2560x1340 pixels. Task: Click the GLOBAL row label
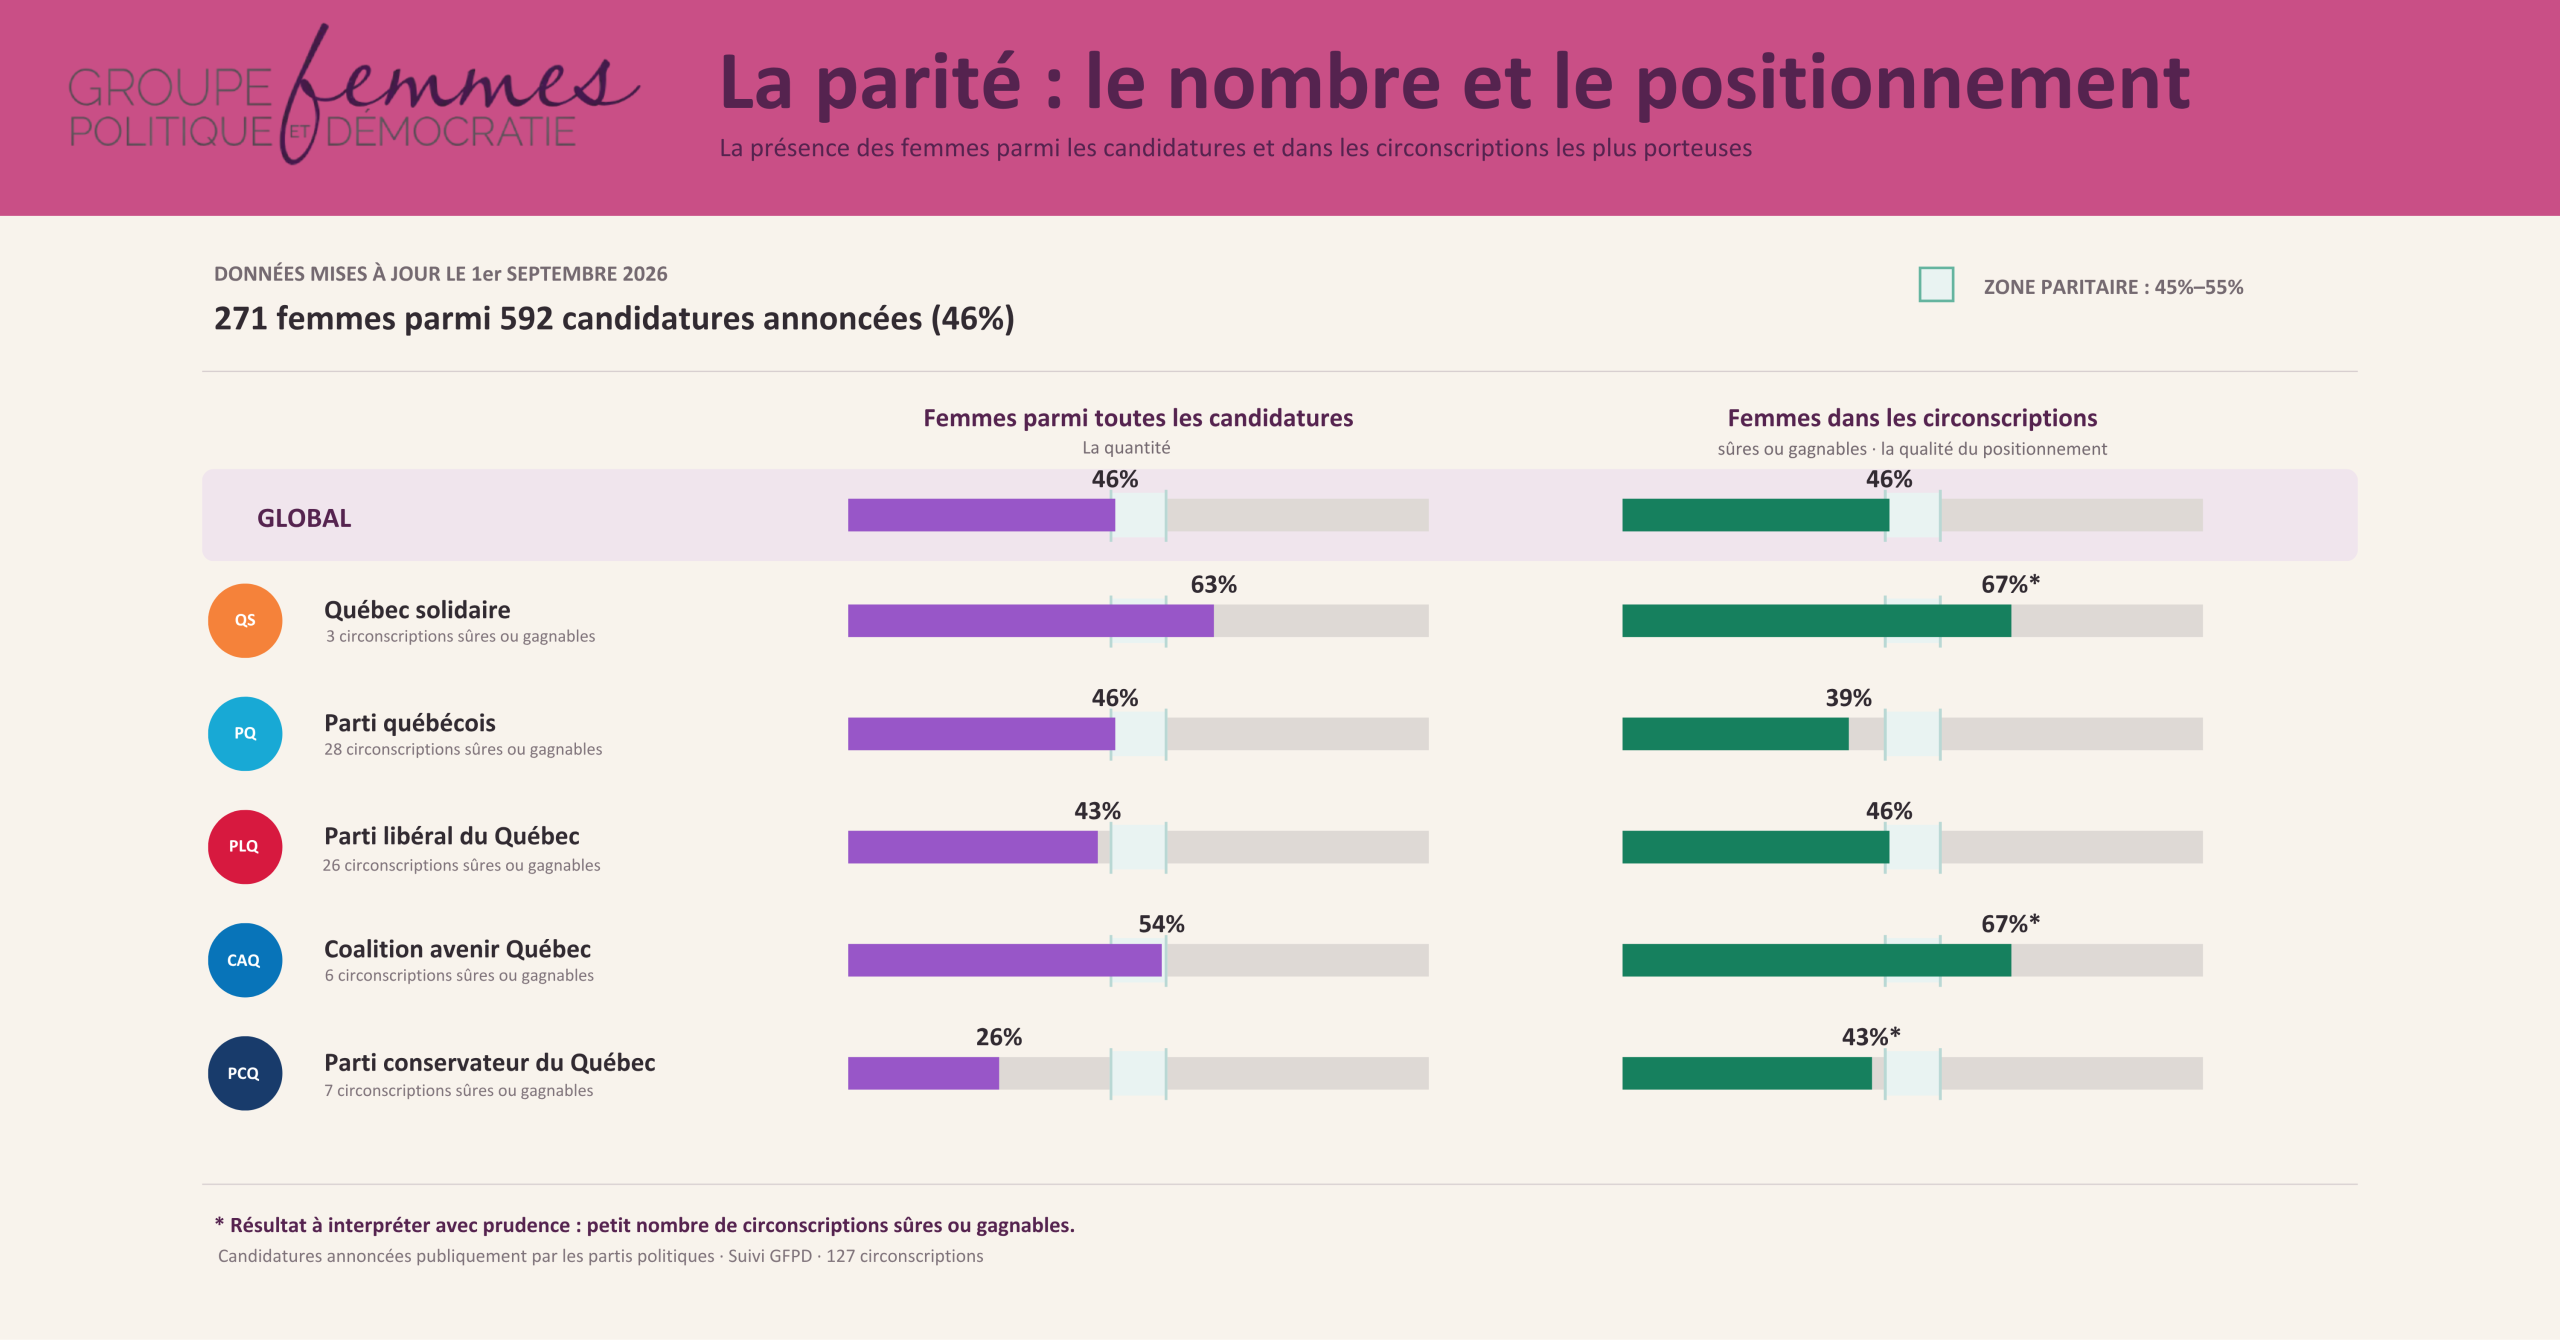[304, 518]
